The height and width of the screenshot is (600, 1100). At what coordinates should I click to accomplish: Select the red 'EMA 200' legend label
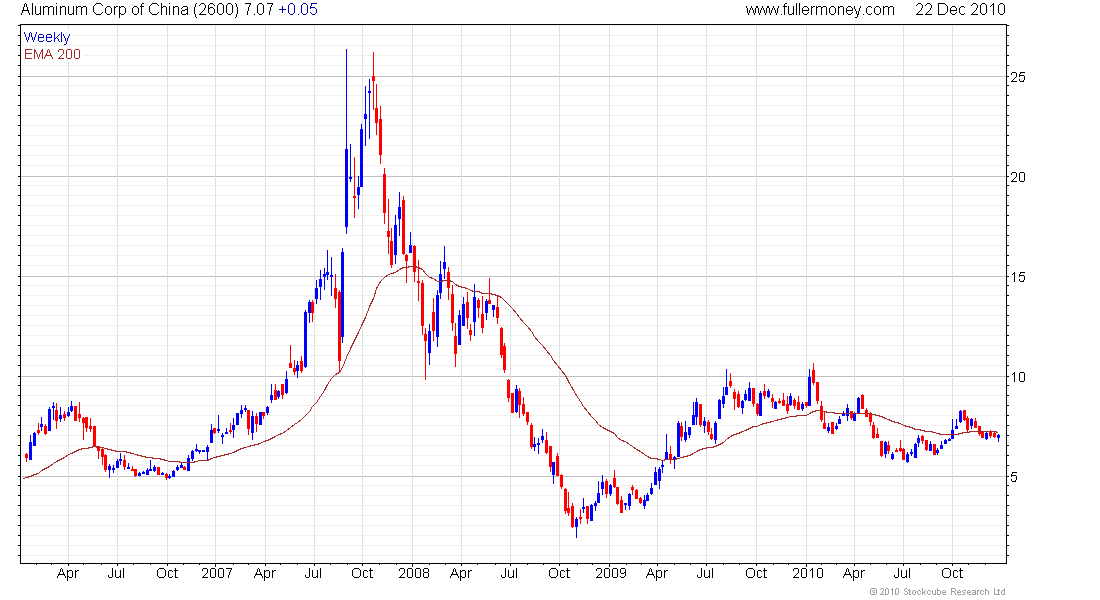(53, 55)
